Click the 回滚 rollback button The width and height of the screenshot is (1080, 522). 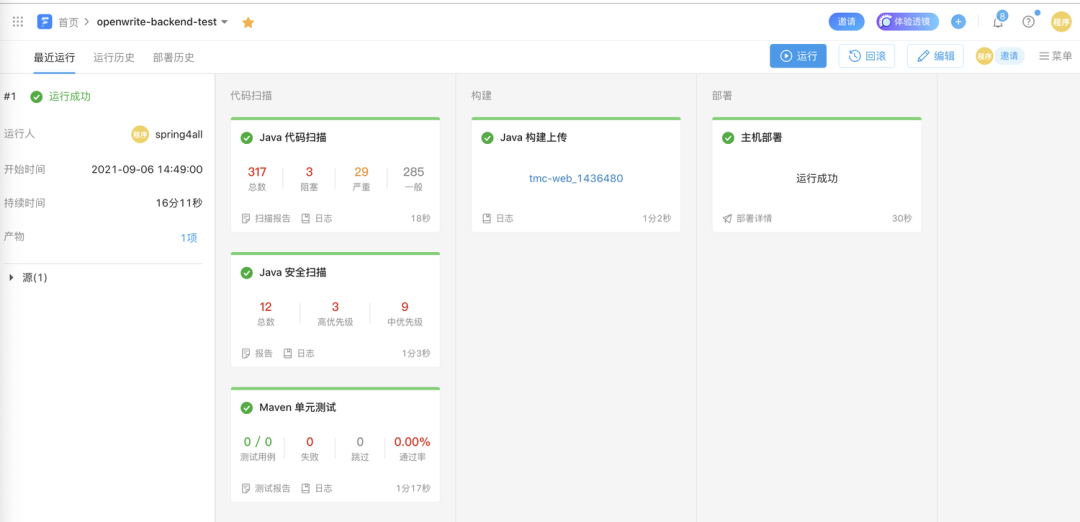(x=866, y=56)
